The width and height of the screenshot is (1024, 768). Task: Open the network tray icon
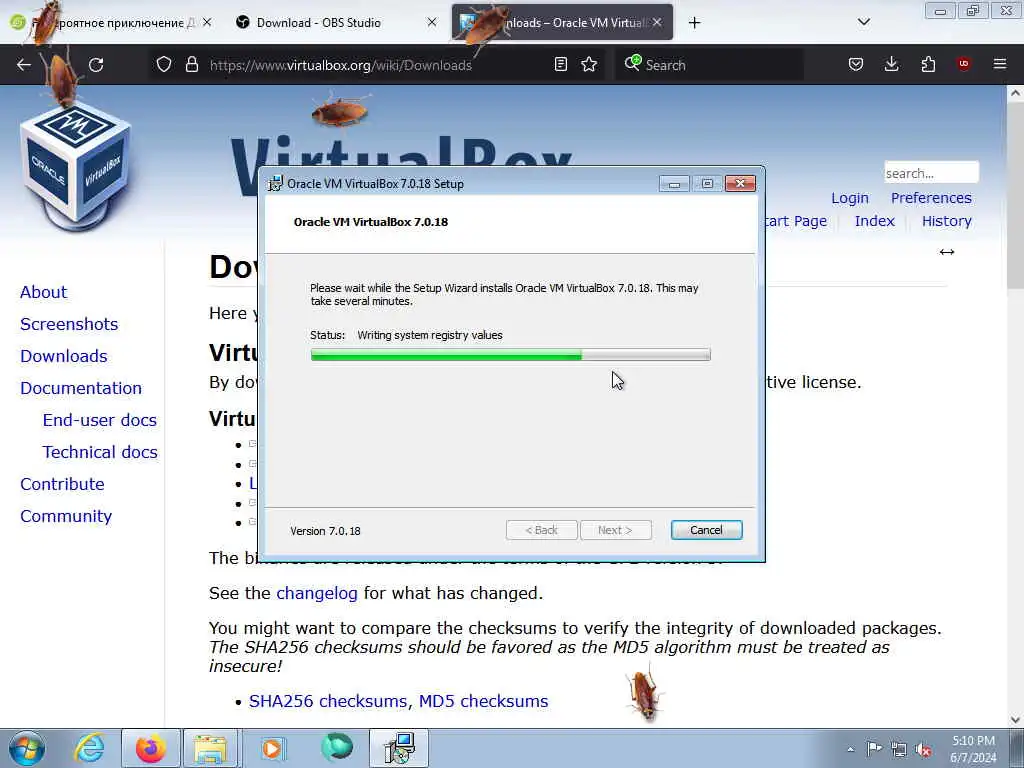(x=899, y=749)
